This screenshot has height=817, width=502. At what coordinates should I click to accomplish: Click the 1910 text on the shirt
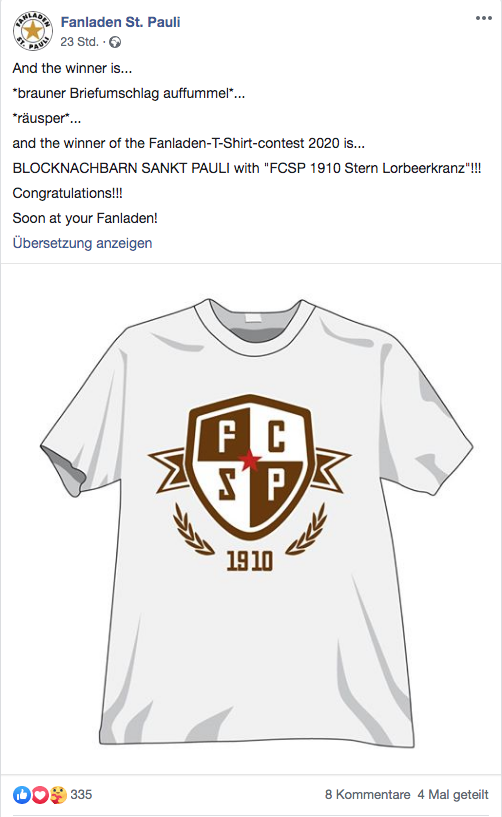coord(250,561)
